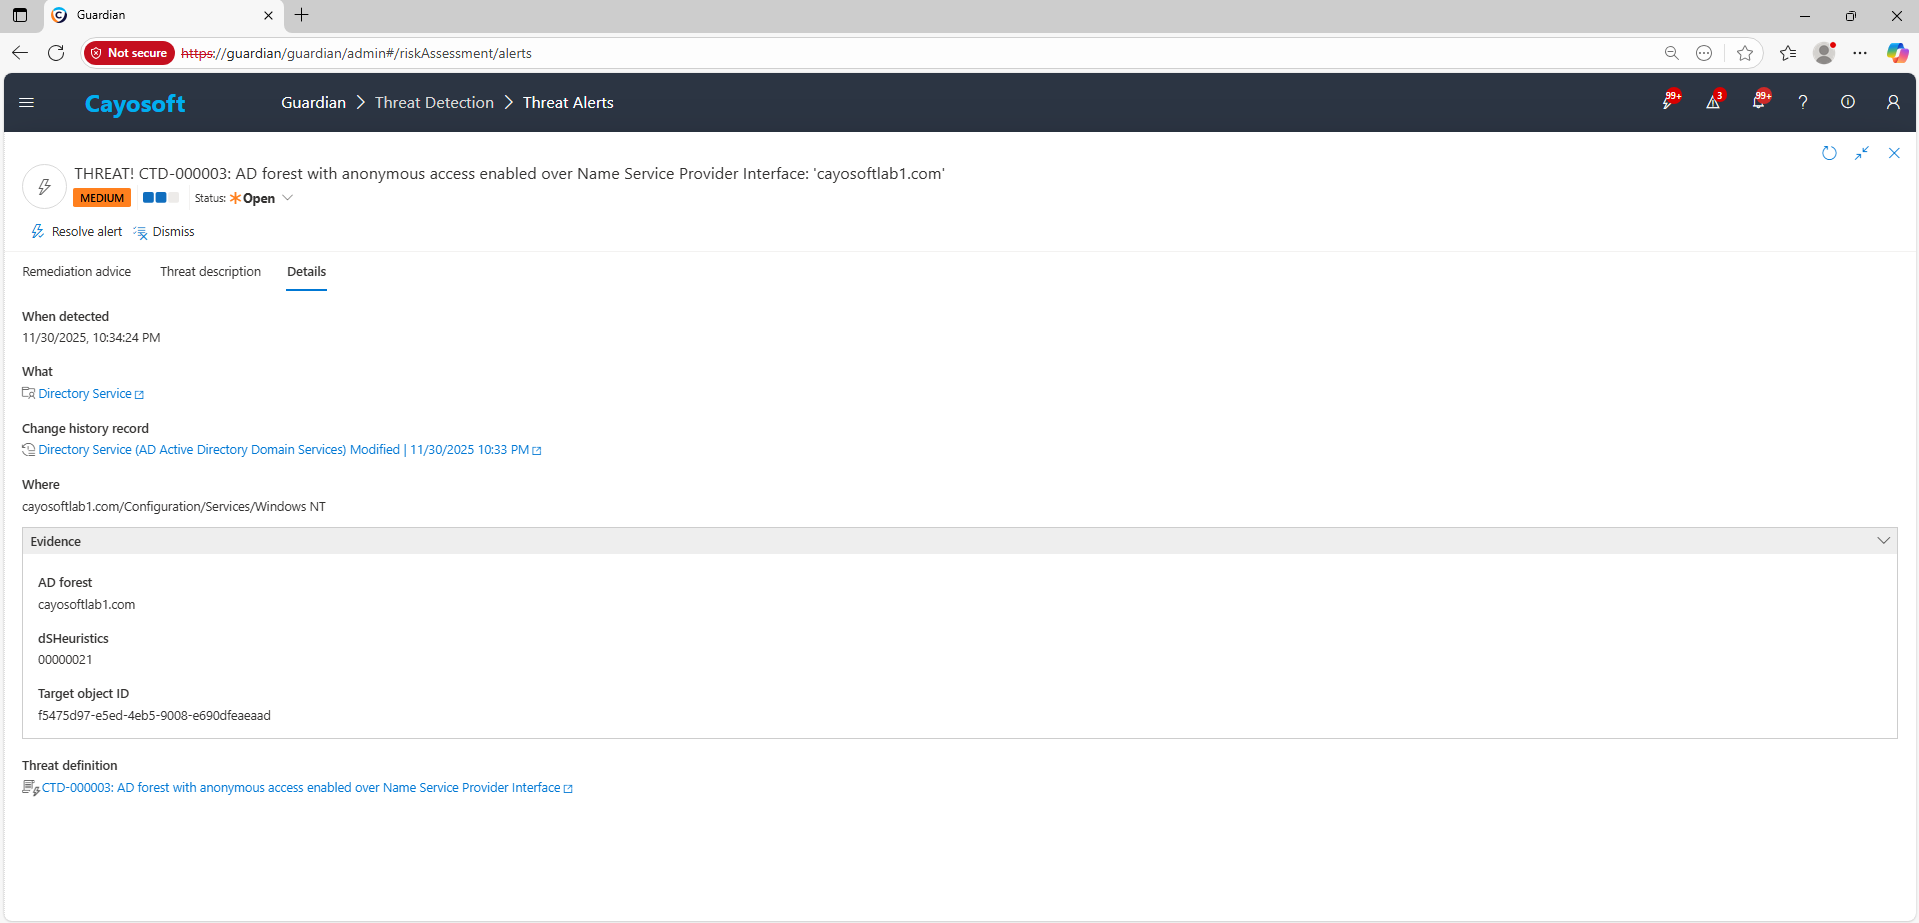This screenshot has width=1919, height=923.
Task: Open the warning triangle alerts icon
Action: tap(1713, 102)
